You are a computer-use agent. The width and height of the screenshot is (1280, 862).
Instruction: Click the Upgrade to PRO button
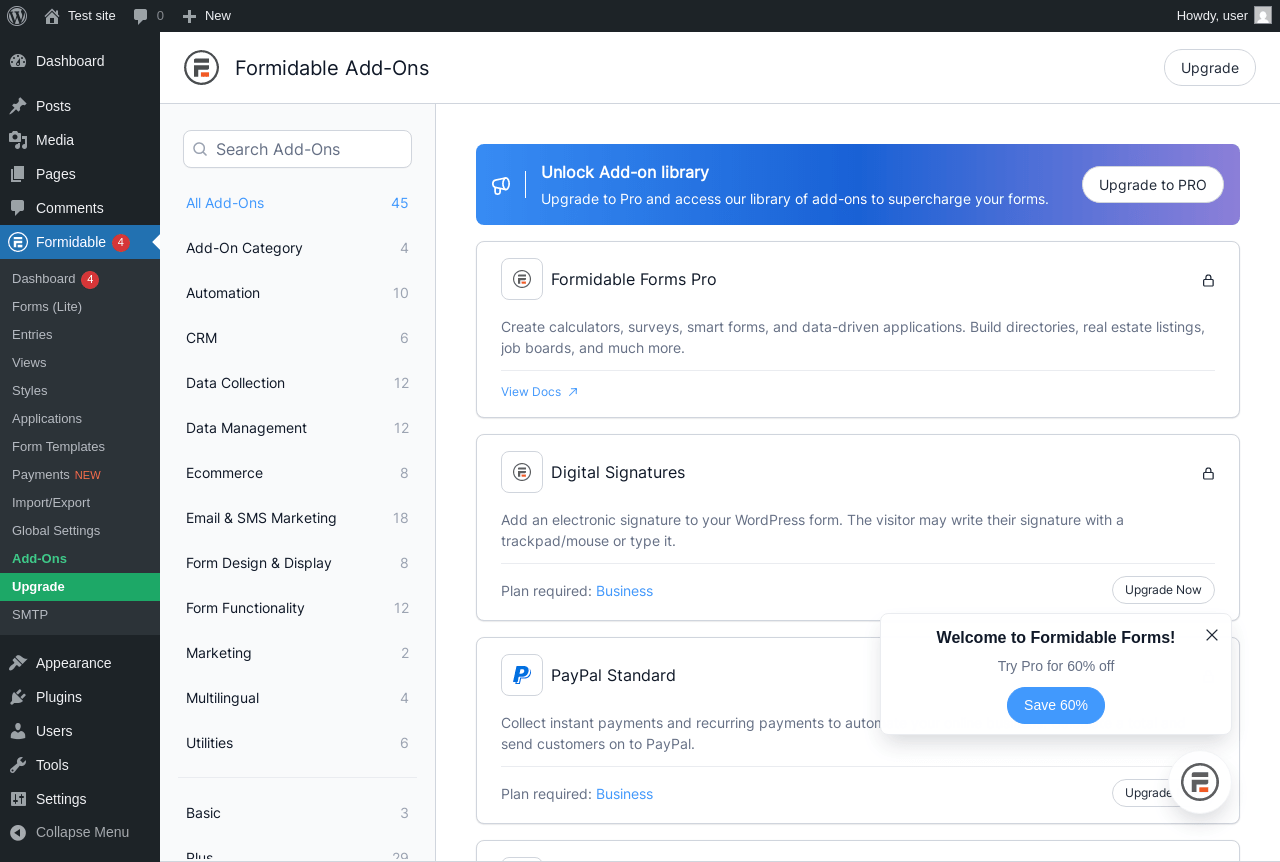pyautogui.click(x=1152, y=185)
